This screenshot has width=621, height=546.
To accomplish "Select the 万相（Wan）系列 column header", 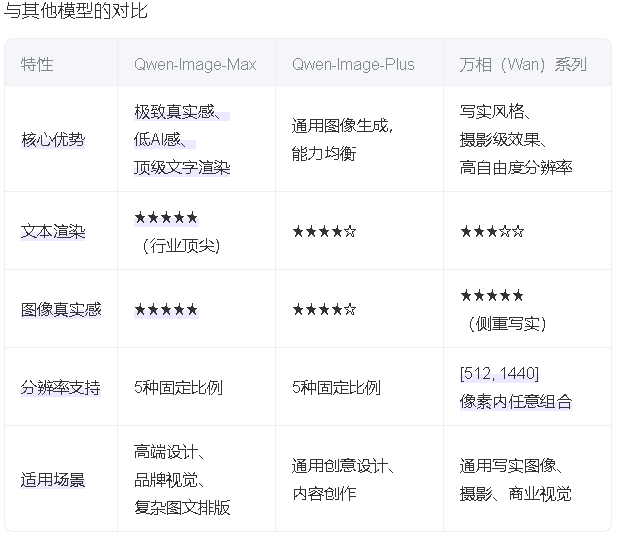I will pos(523,64).
